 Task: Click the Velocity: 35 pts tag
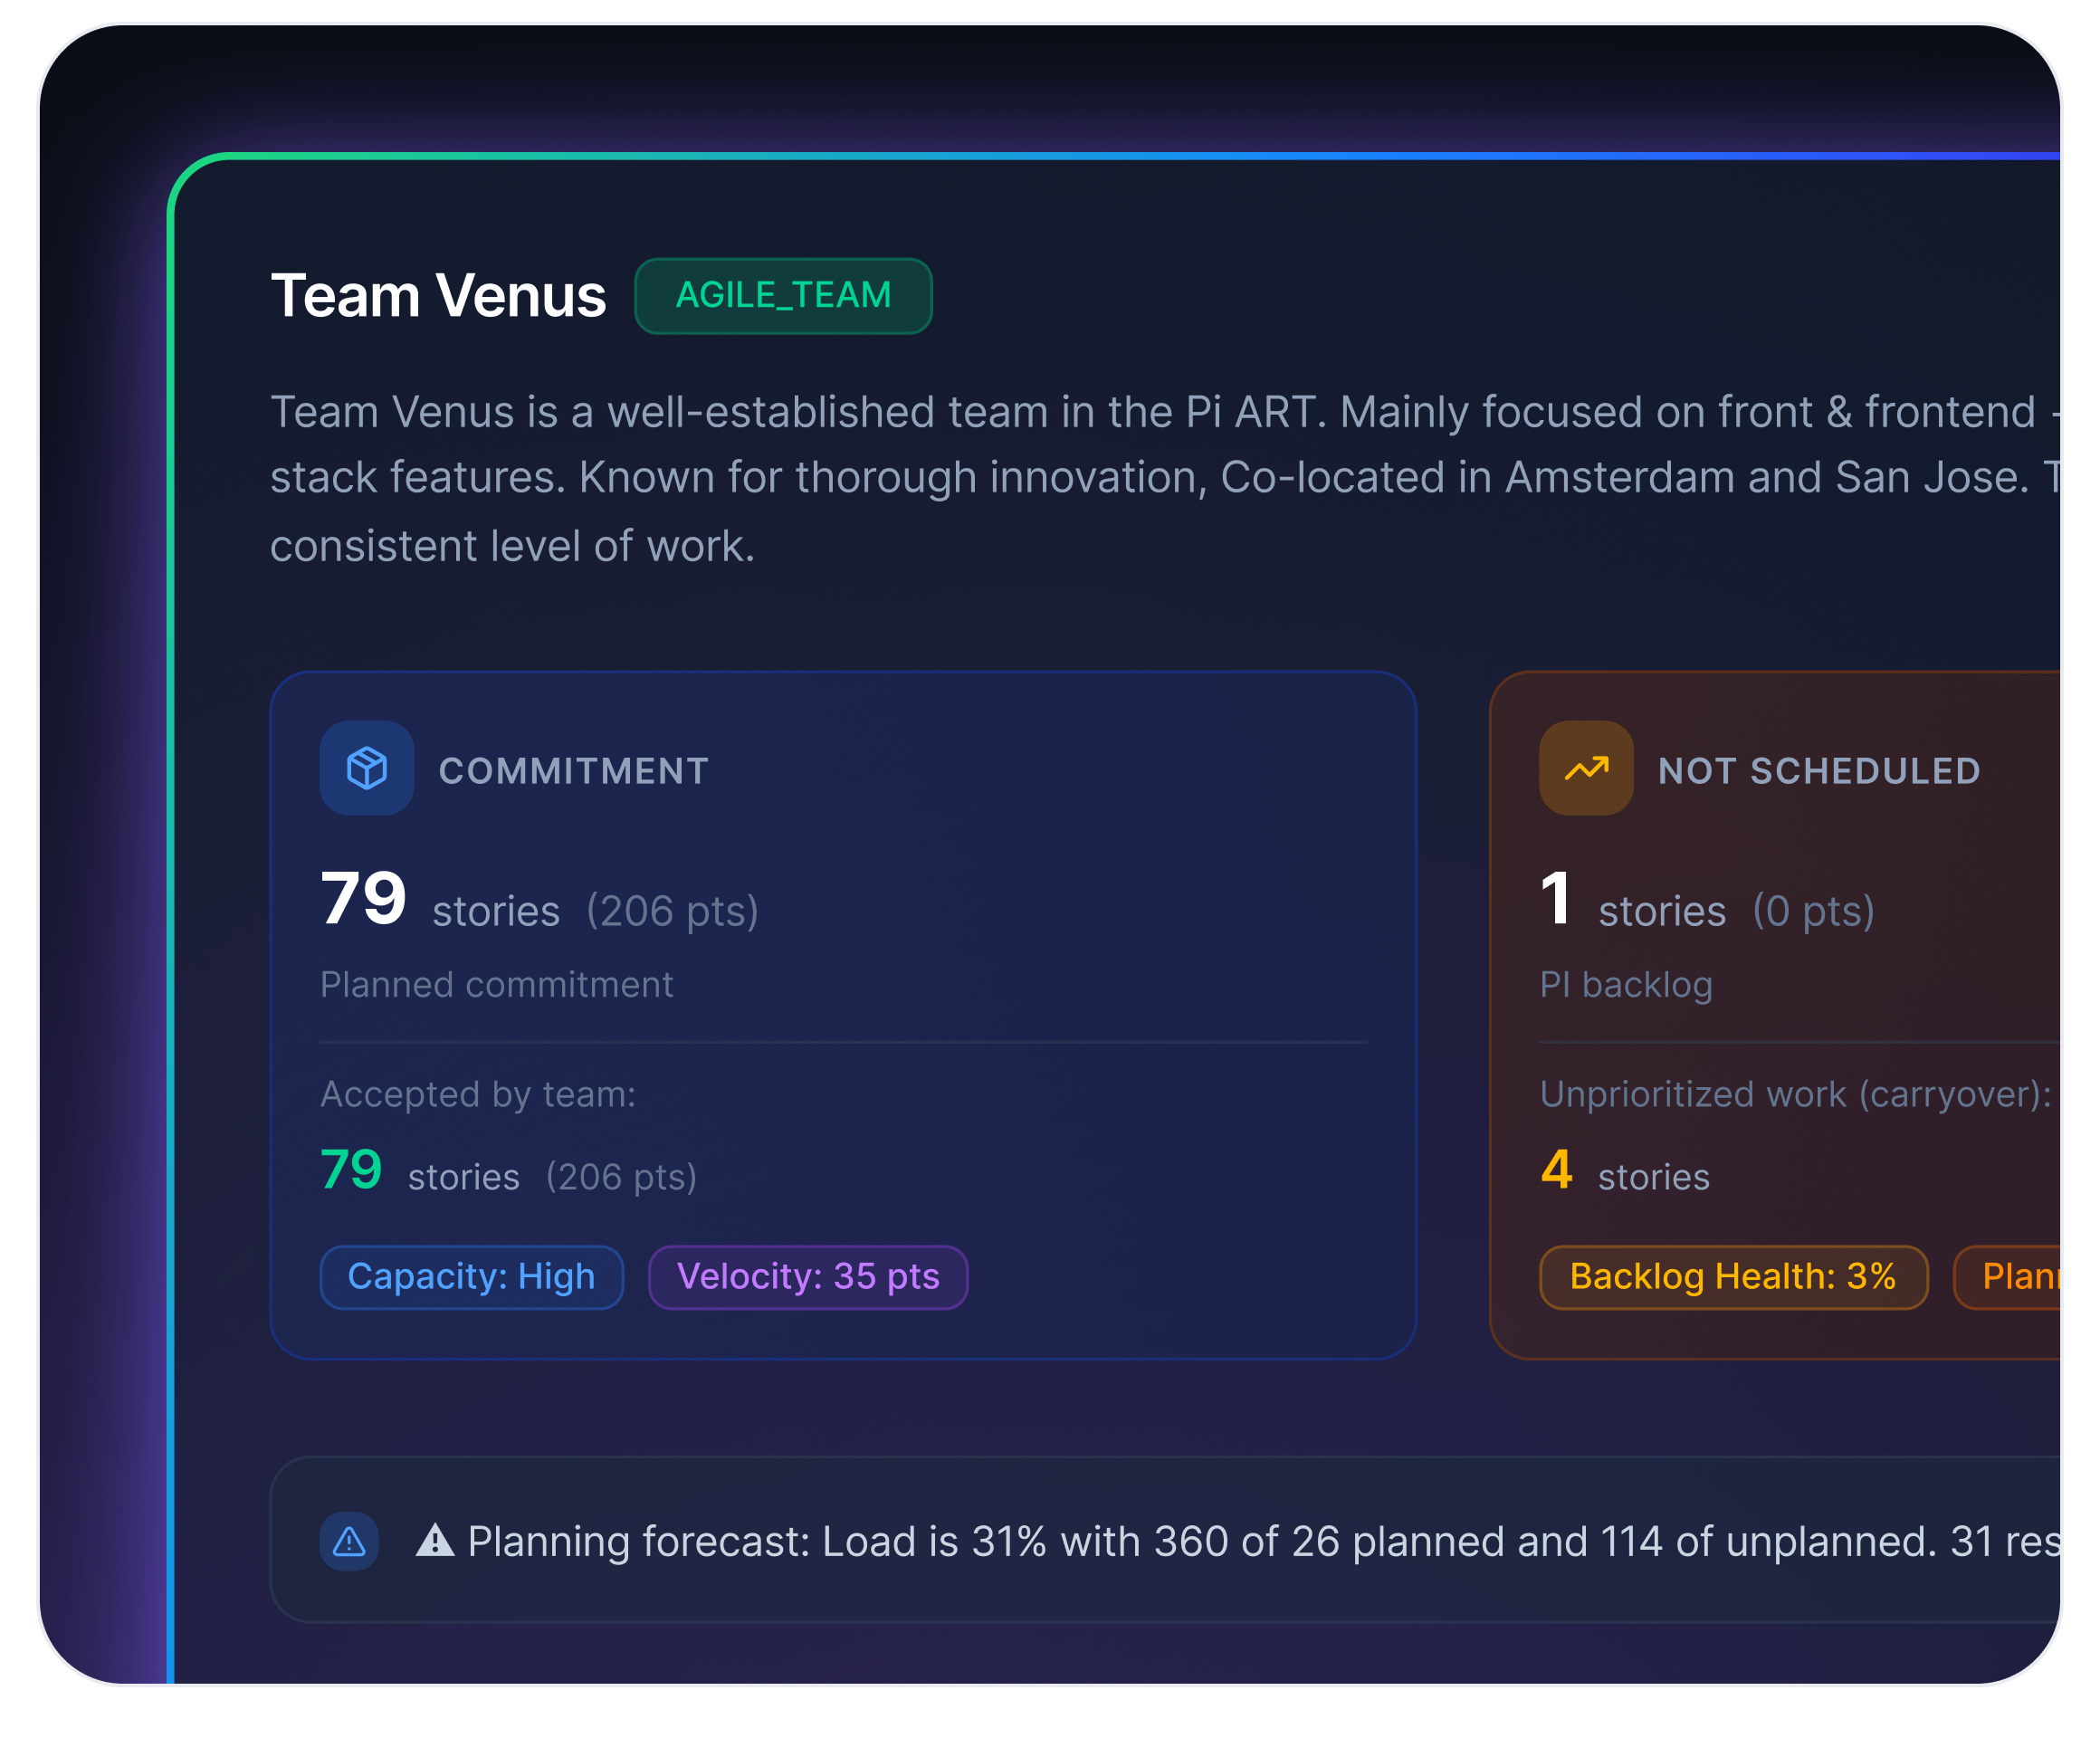point(808,1277)
